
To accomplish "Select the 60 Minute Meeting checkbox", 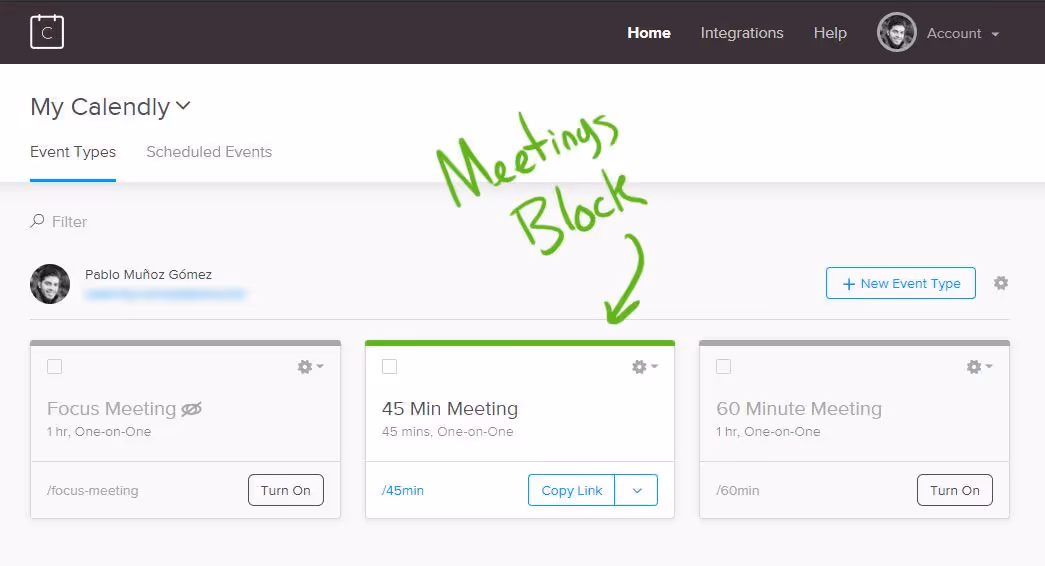I will (724, 367).
